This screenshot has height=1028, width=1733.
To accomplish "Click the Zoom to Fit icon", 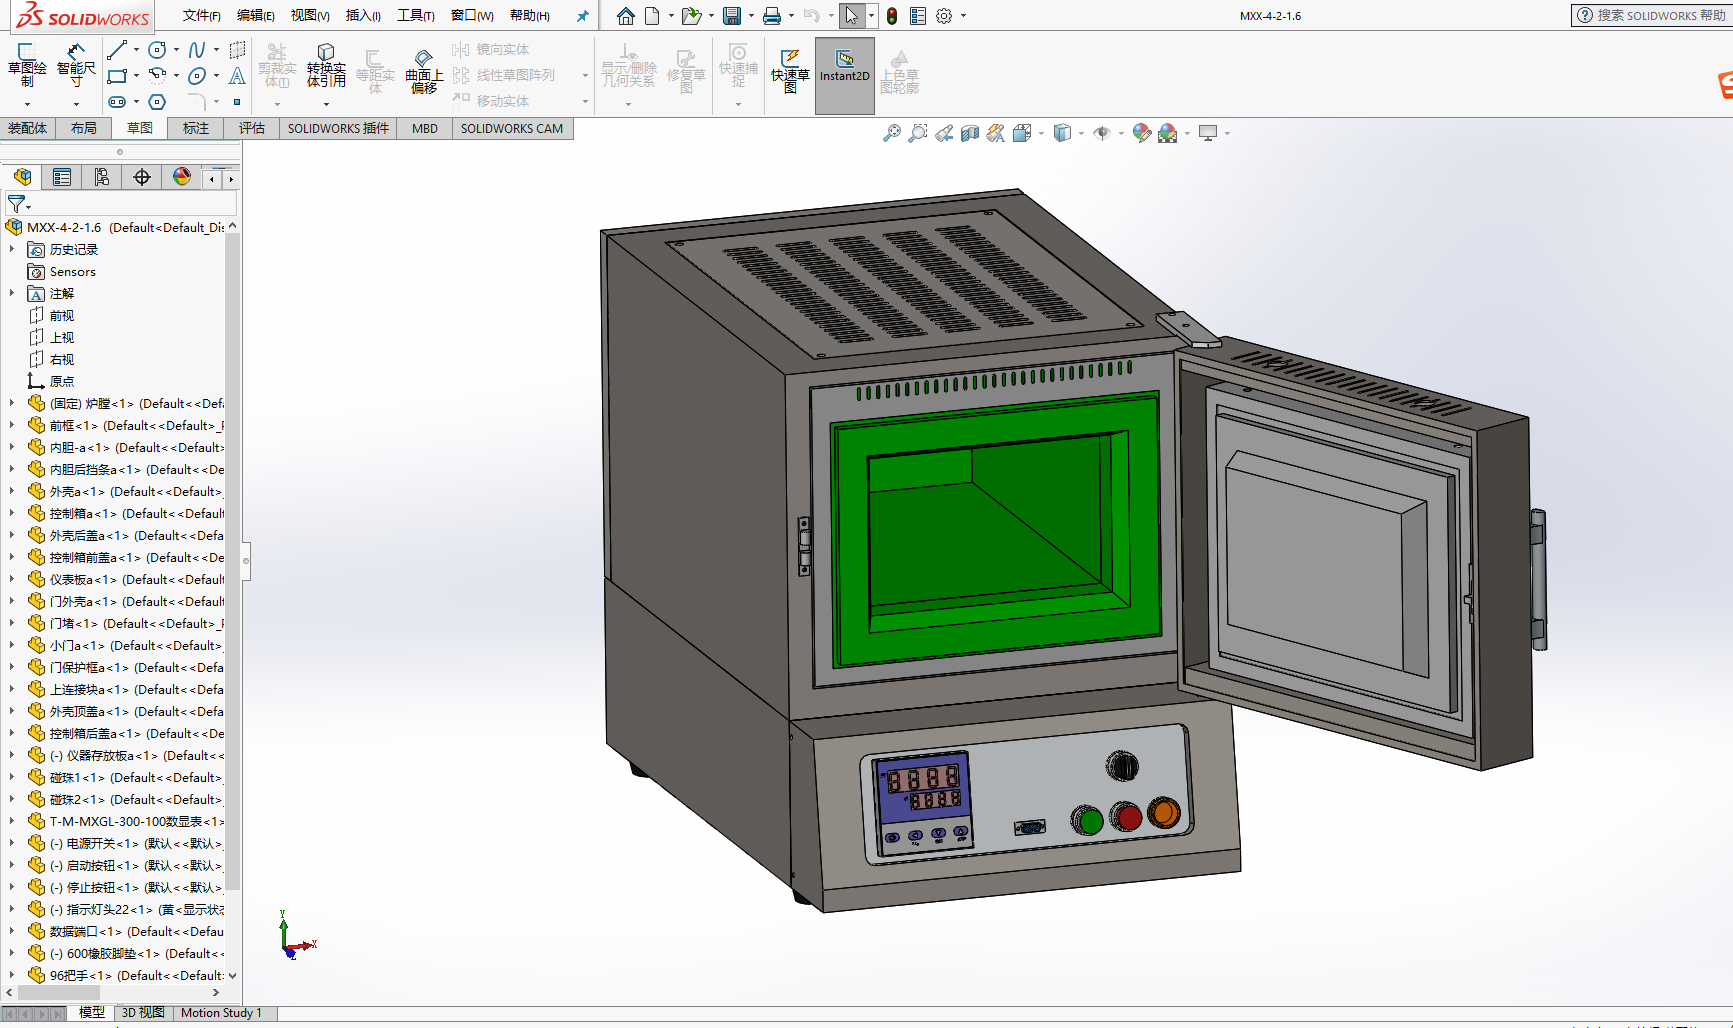I will [x=892, y=133].
